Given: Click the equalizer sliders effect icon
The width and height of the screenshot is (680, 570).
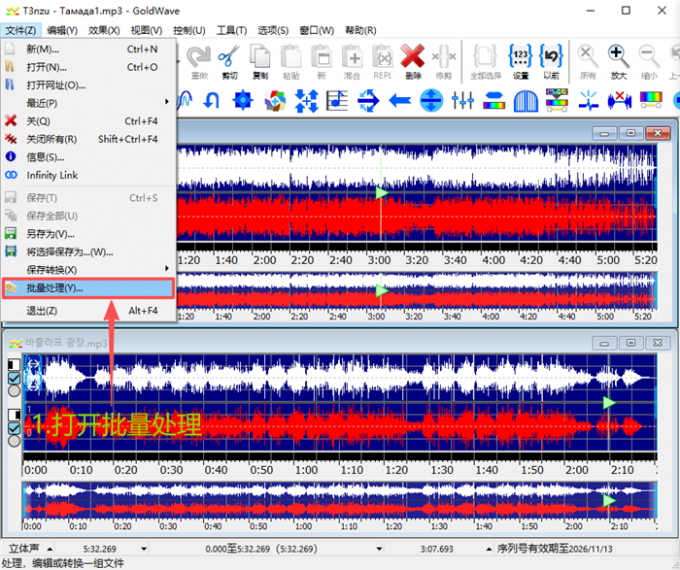Looking at the screenshot, I should click(462, 100).
